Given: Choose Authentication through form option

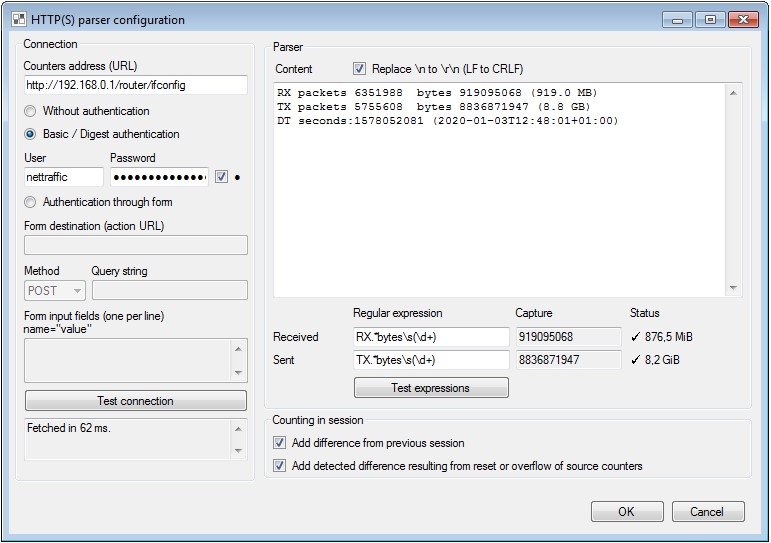Looking at the screenshot, I should 31,202.
